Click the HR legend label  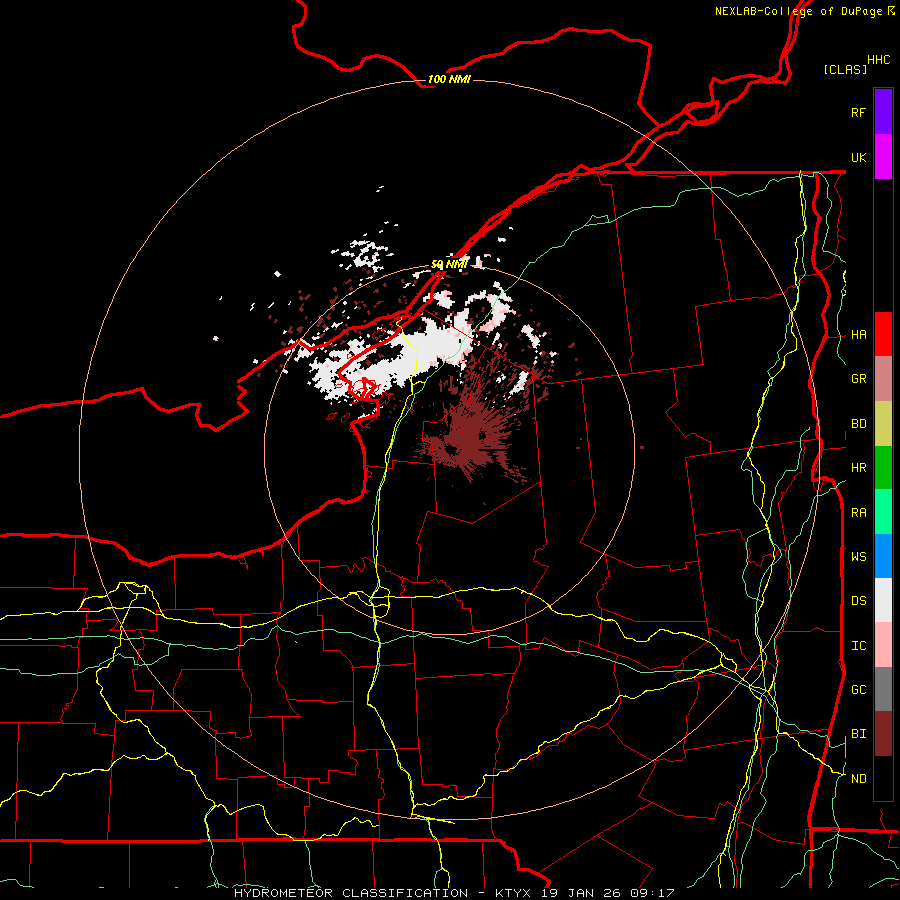pyautogui.click(x=858, y=468)
